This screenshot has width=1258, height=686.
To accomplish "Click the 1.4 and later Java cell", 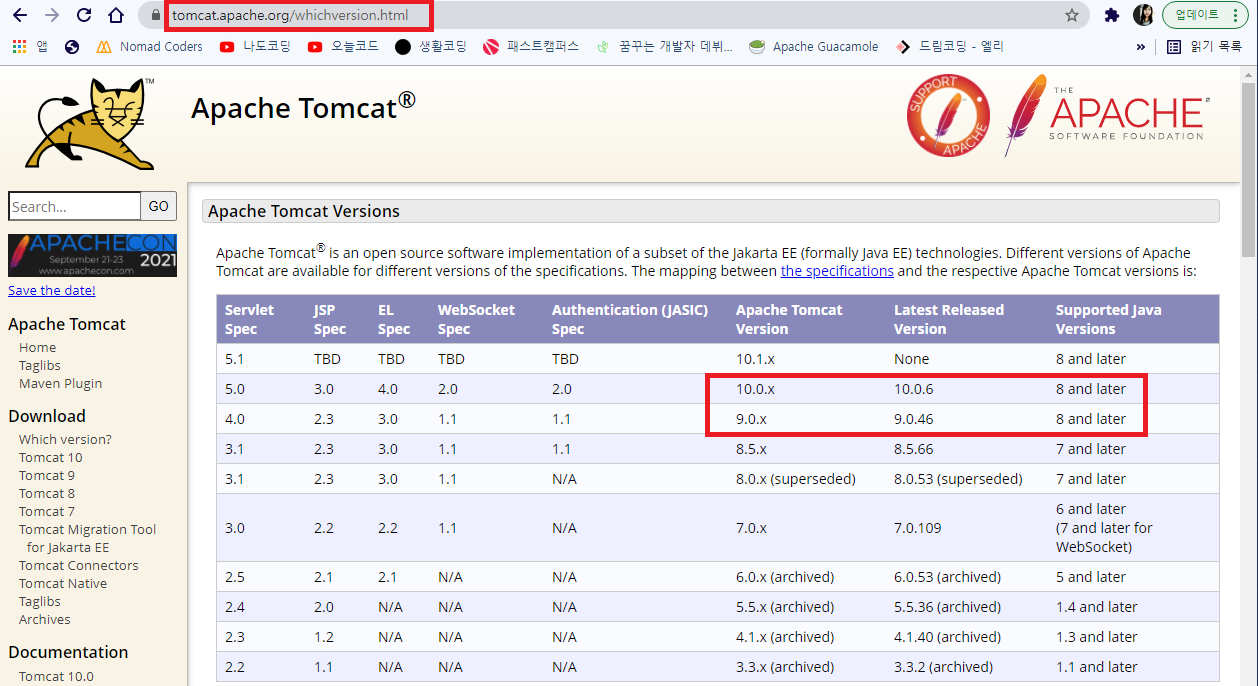I will point(1097,607).
